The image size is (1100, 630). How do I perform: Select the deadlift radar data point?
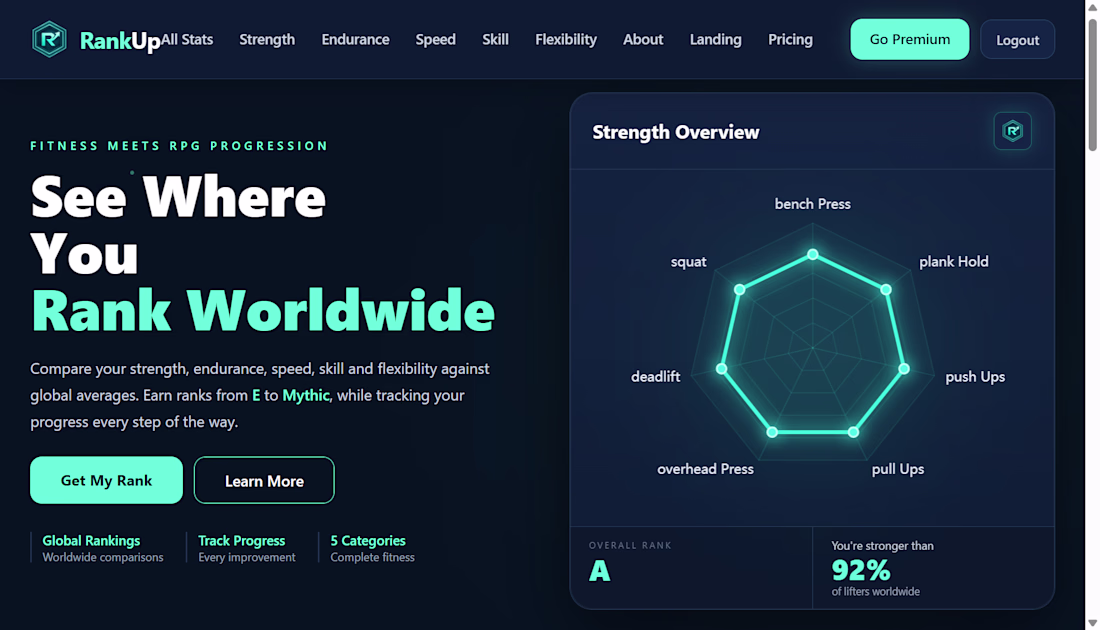point(721,368)
